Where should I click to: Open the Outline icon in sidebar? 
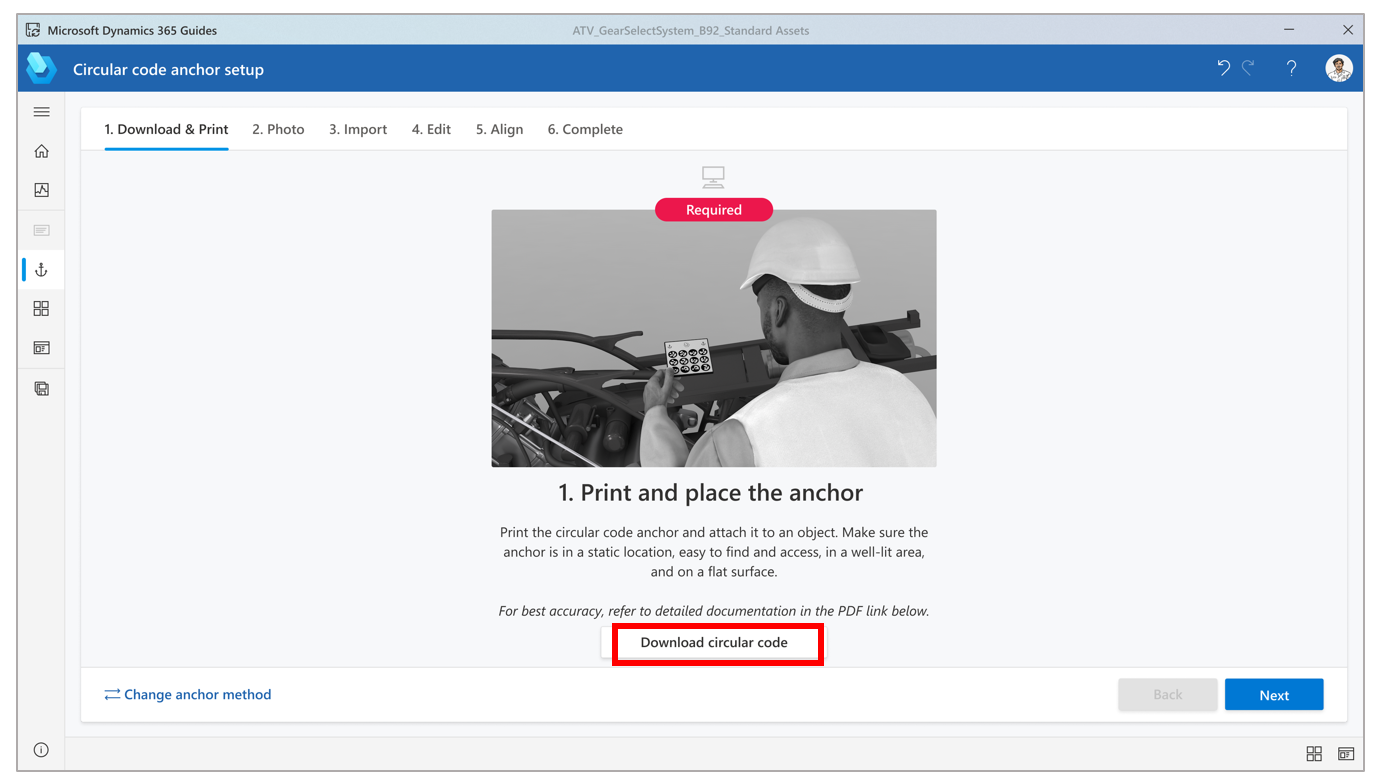(x=41, y=230)
